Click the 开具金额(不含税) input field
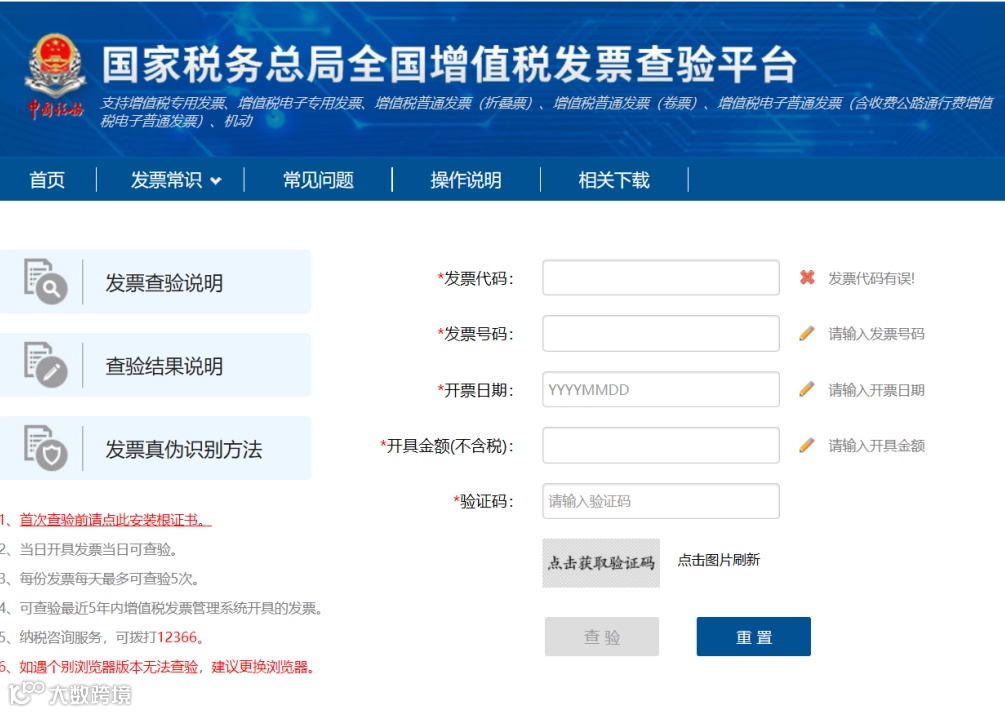Viewport: 1005px width, 713px height. [x=661, y=445]
